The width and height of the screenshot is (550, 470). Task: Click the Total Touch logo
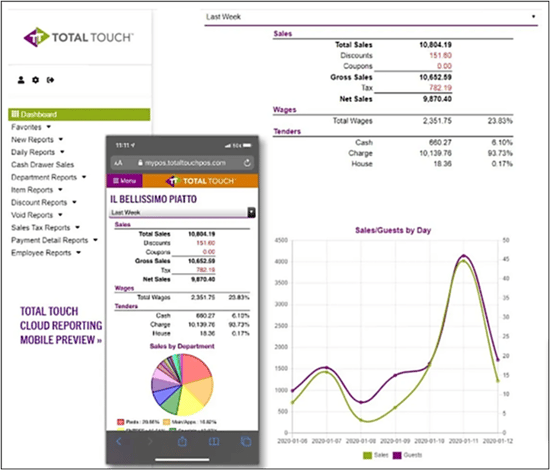pos(78,37)
